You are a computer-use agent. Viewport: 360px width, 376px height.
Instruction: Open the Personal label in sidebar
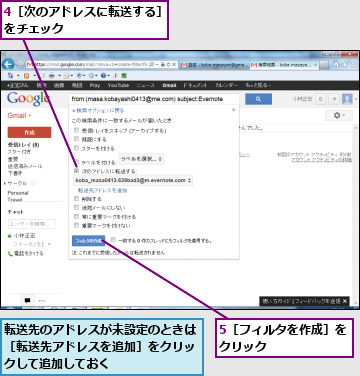(18, 193)
